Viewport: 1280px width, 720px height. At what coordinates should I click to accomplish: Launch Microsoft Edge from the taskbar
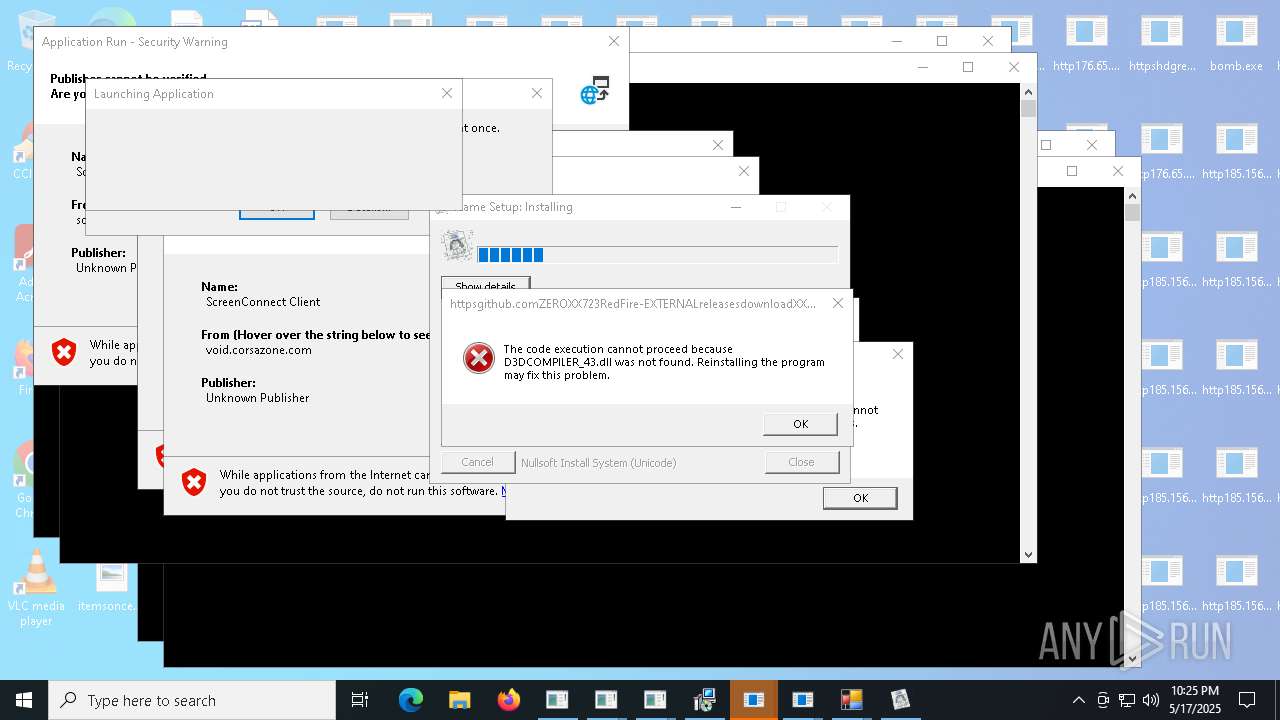pyautogui.click(x=411, y=700)
